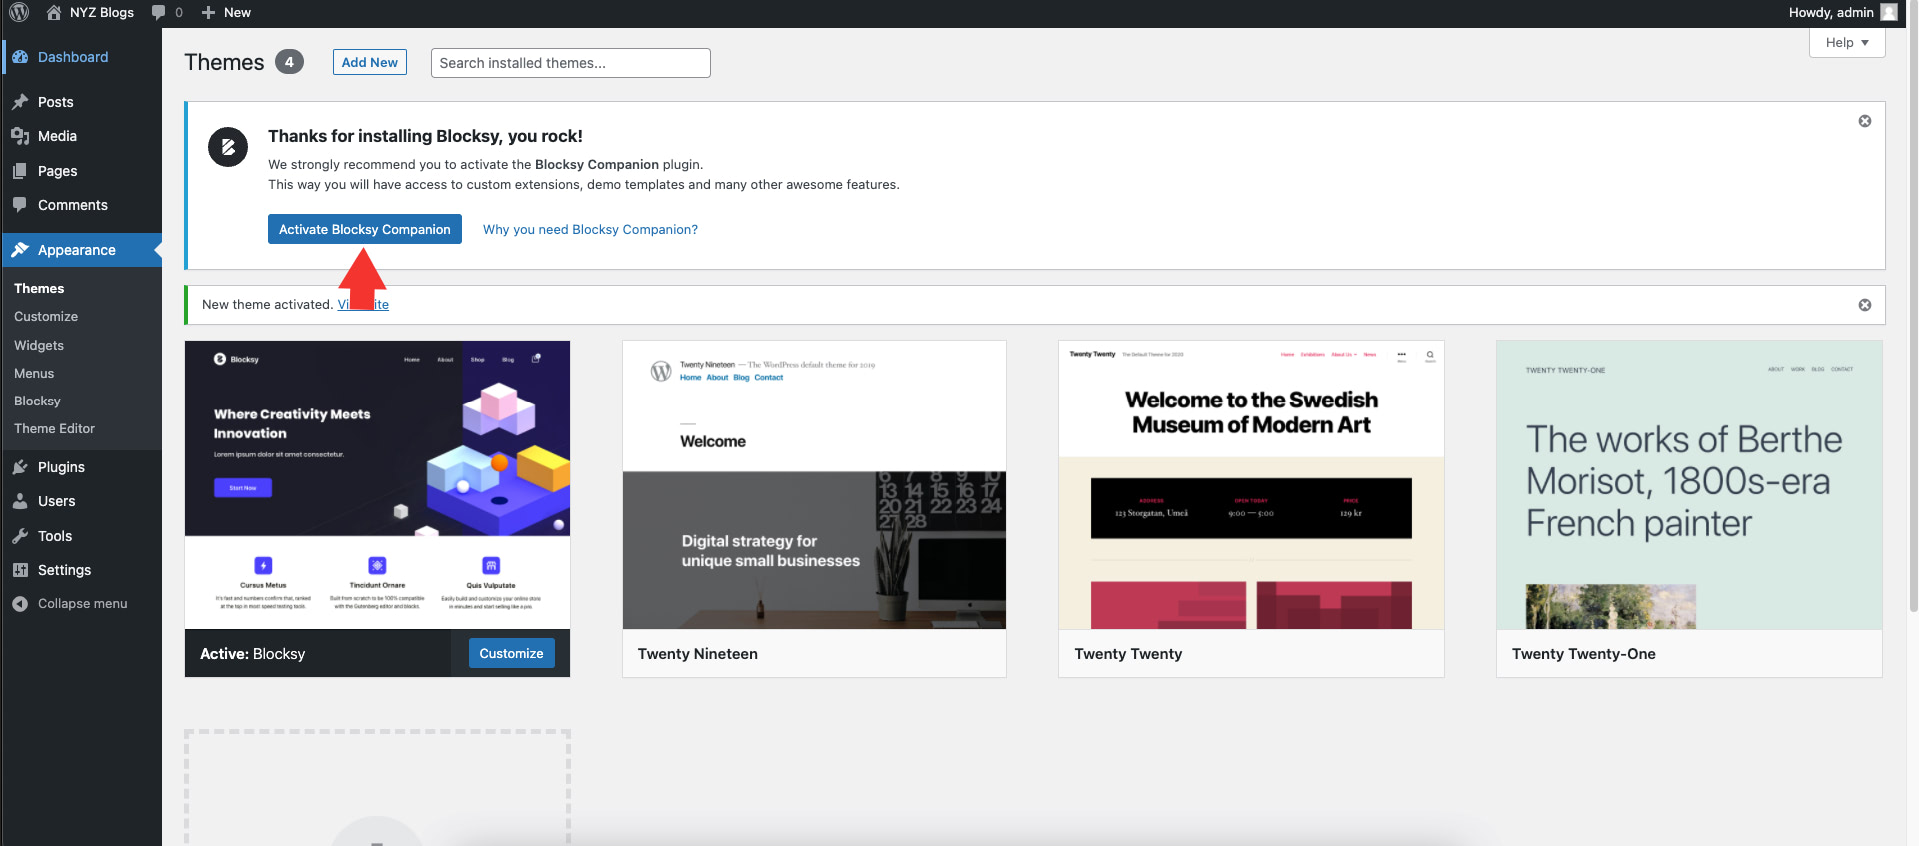Click the New label in admin bar

pyautogui.click(x=237, y=13)
